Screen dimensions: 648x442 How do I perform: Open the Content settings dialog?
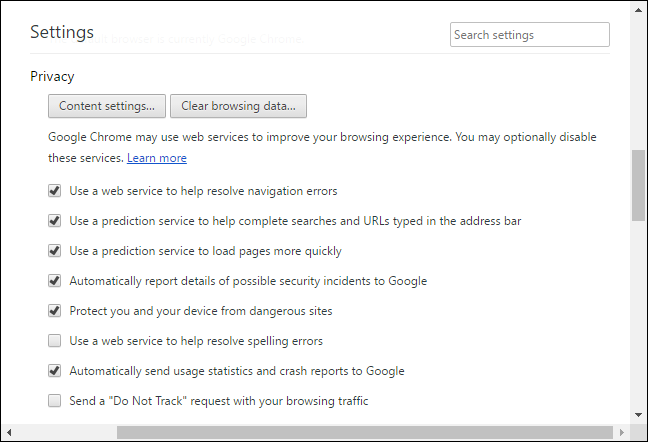pyautogui.click(x=106, y=106)
